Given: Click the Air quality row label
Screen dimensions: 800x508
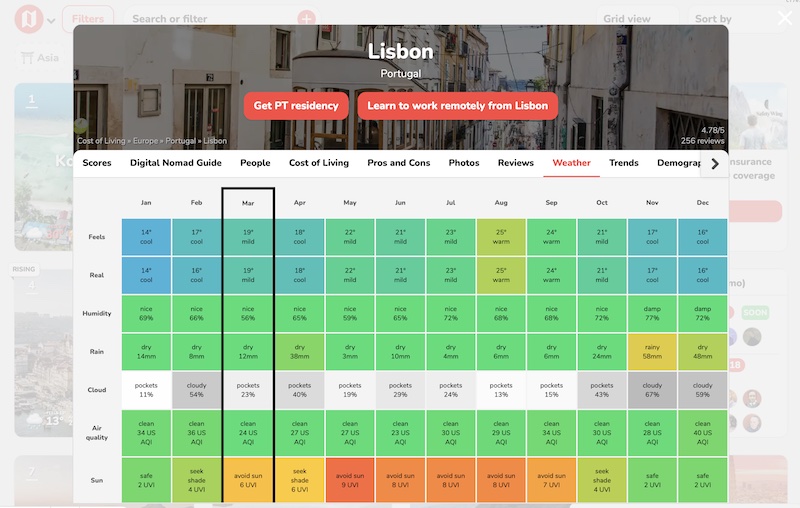Looking at the screenshot, I should pos(96,433).
